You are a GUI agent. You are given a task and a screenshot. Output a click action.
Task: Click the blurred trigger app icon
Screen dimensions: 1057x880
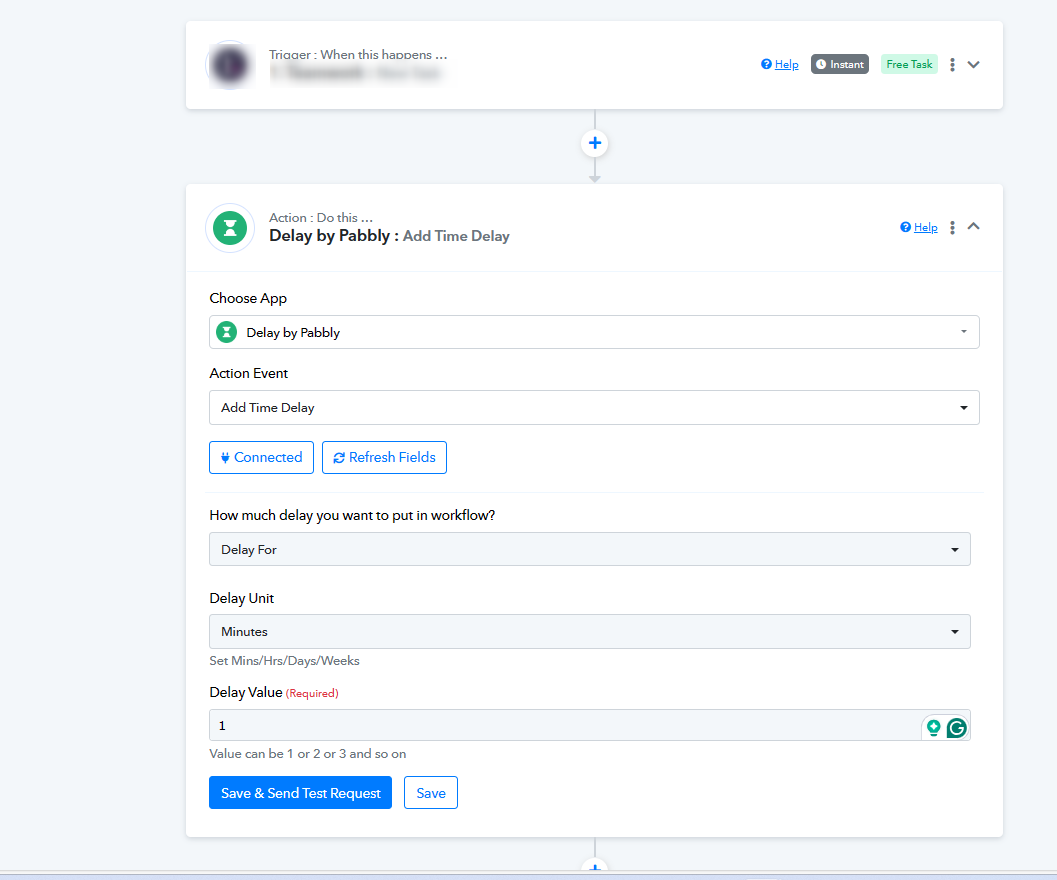tap(230, 65)
